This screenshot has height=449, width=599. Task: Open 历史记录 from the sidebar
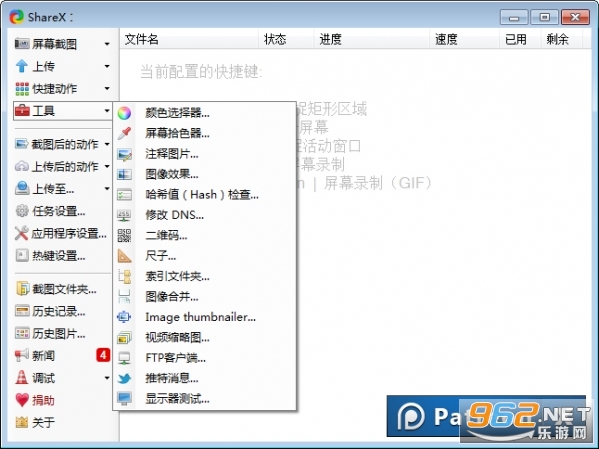58,311
